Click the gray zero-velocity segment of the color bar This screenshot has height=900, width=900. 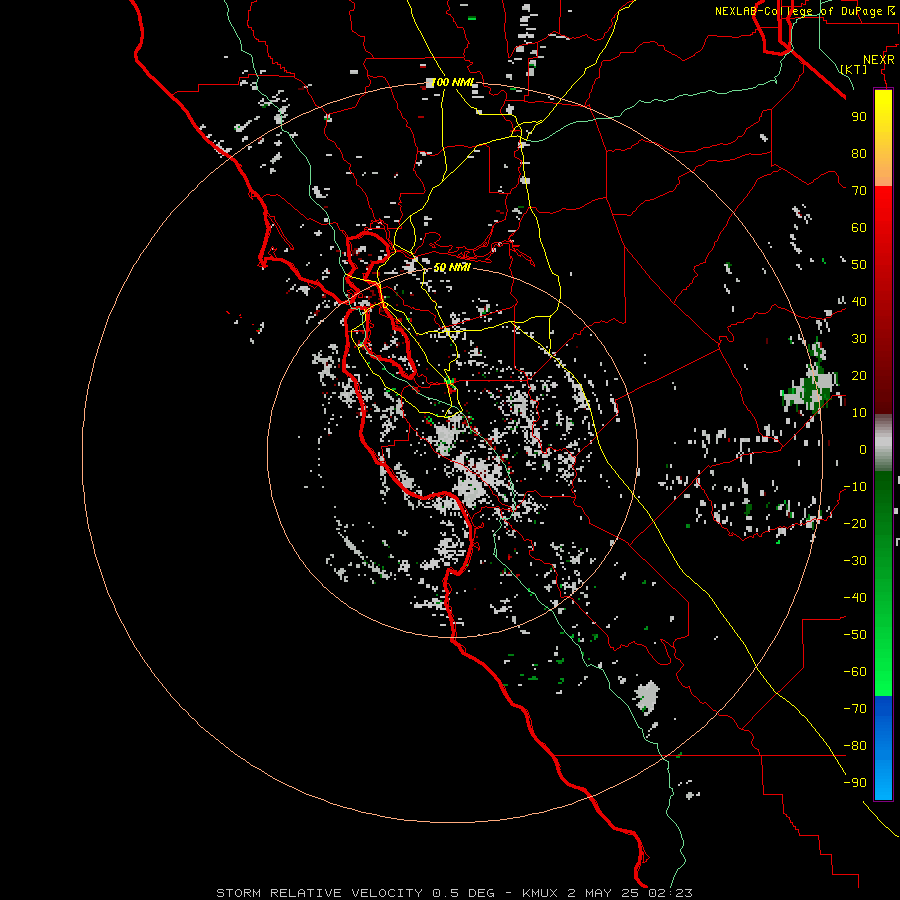pyautogui.click(x=883, y=443)
